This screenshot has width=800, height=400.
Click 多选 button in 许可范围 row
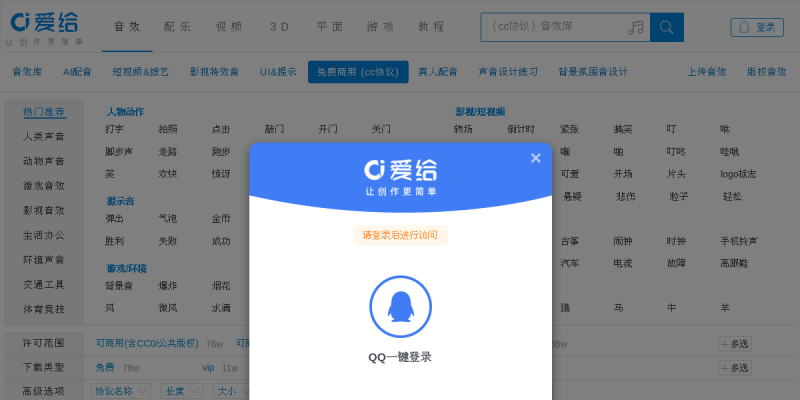click(x=735, y=344)
